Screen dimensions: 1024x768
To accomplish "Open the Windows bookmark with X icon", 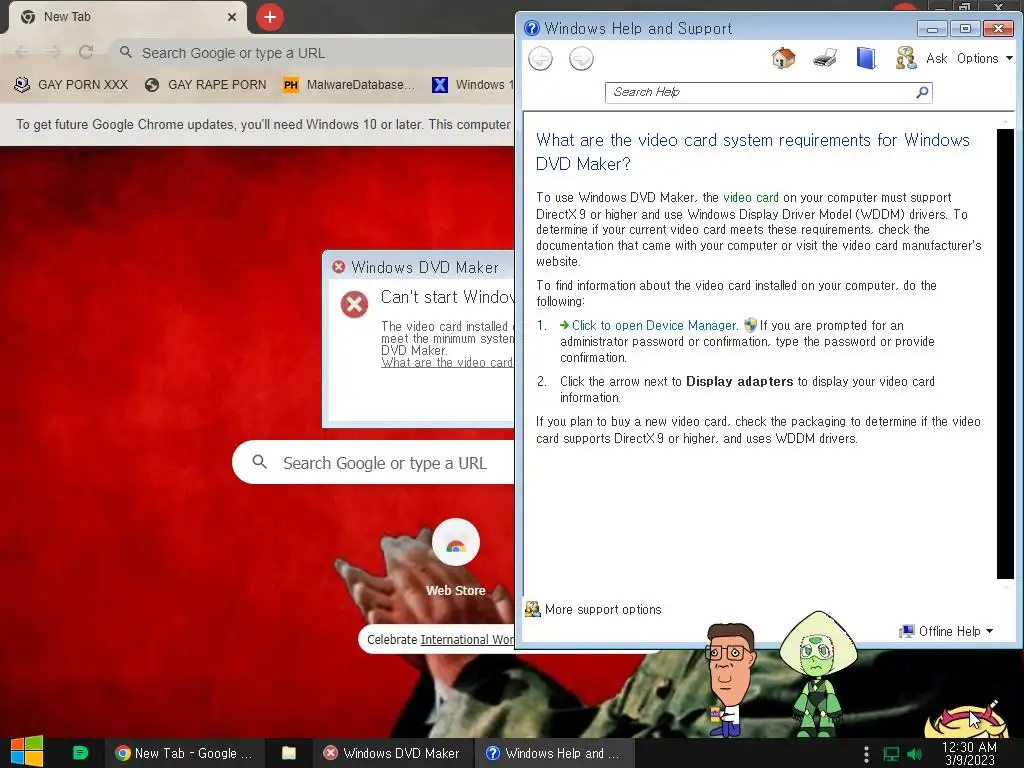I will point(473,85).
